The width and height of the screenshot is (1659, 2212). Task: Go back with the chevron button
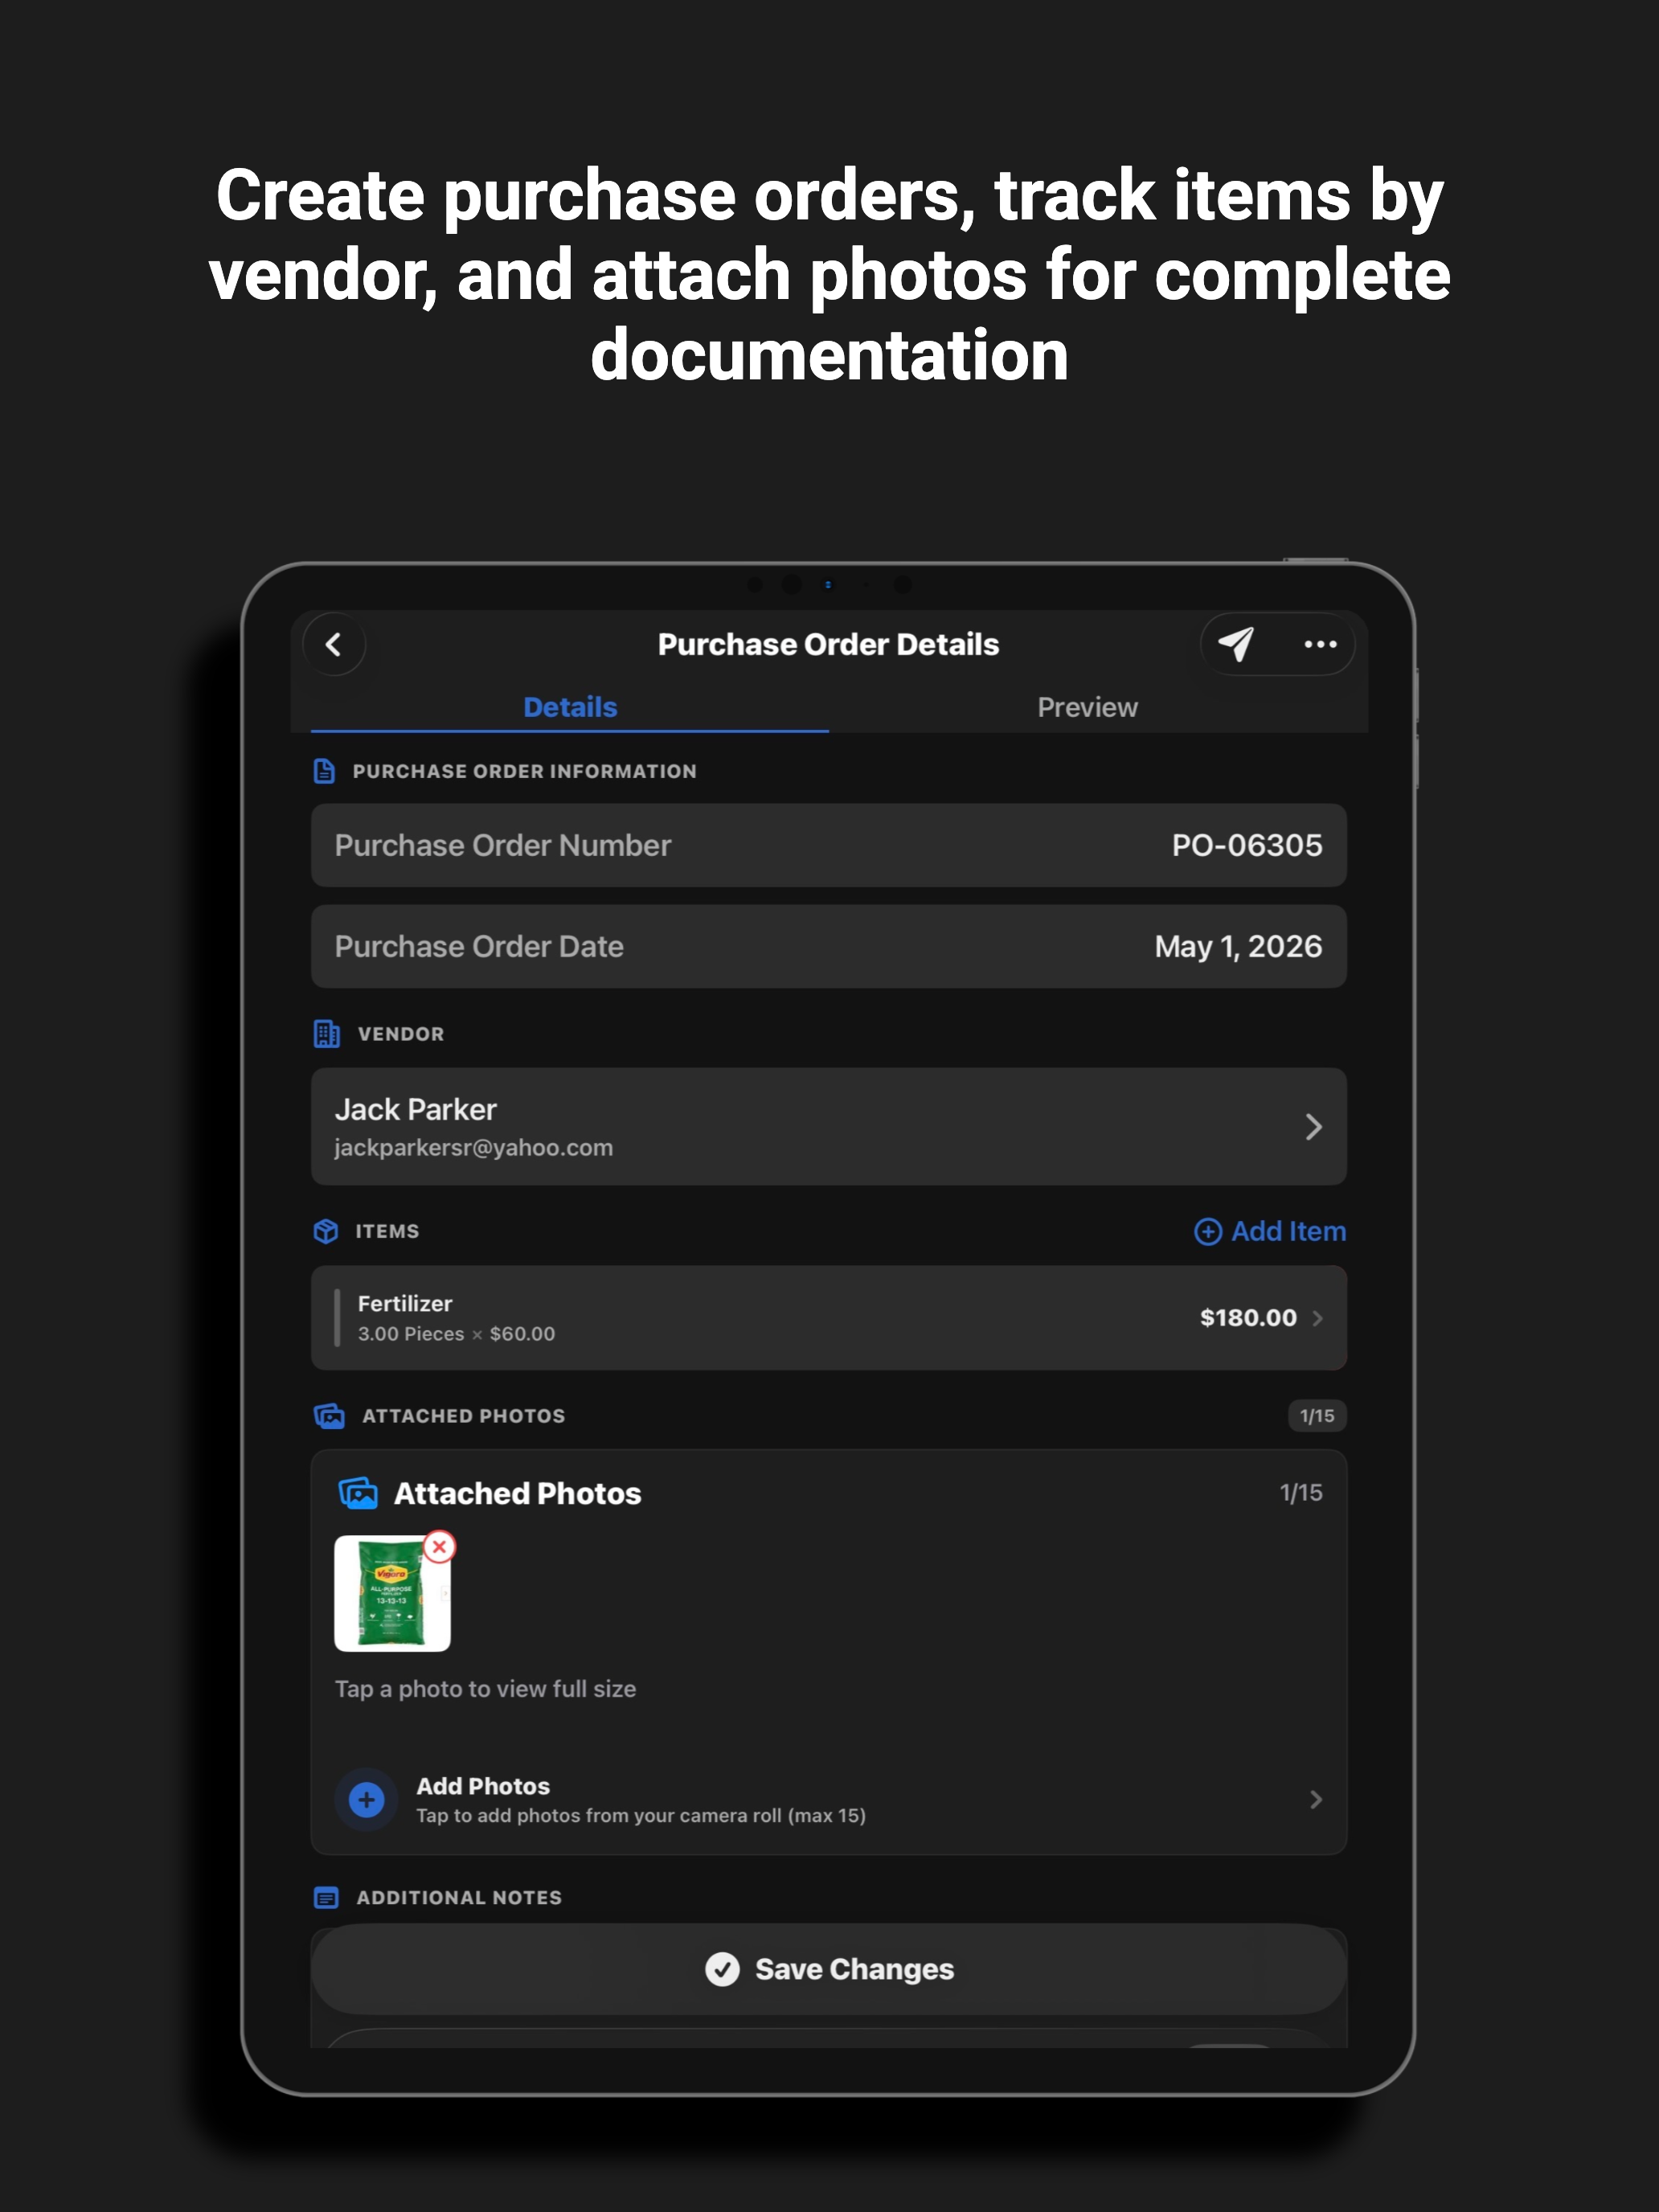334,644
